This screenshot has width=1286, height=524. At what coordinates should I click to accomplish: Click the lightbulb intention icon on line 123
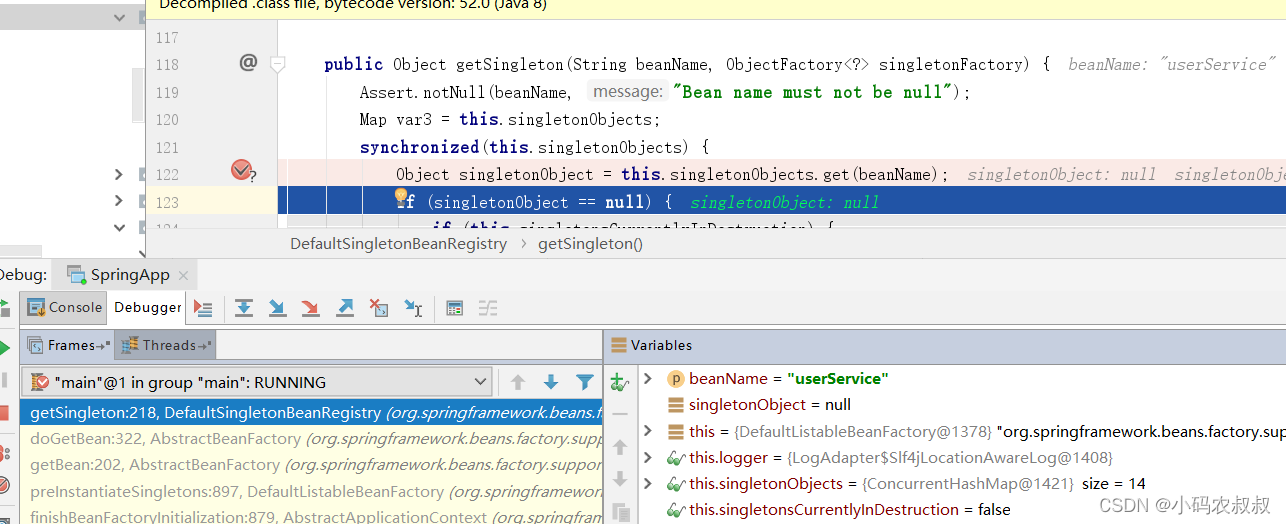click(x=401, y=197)
